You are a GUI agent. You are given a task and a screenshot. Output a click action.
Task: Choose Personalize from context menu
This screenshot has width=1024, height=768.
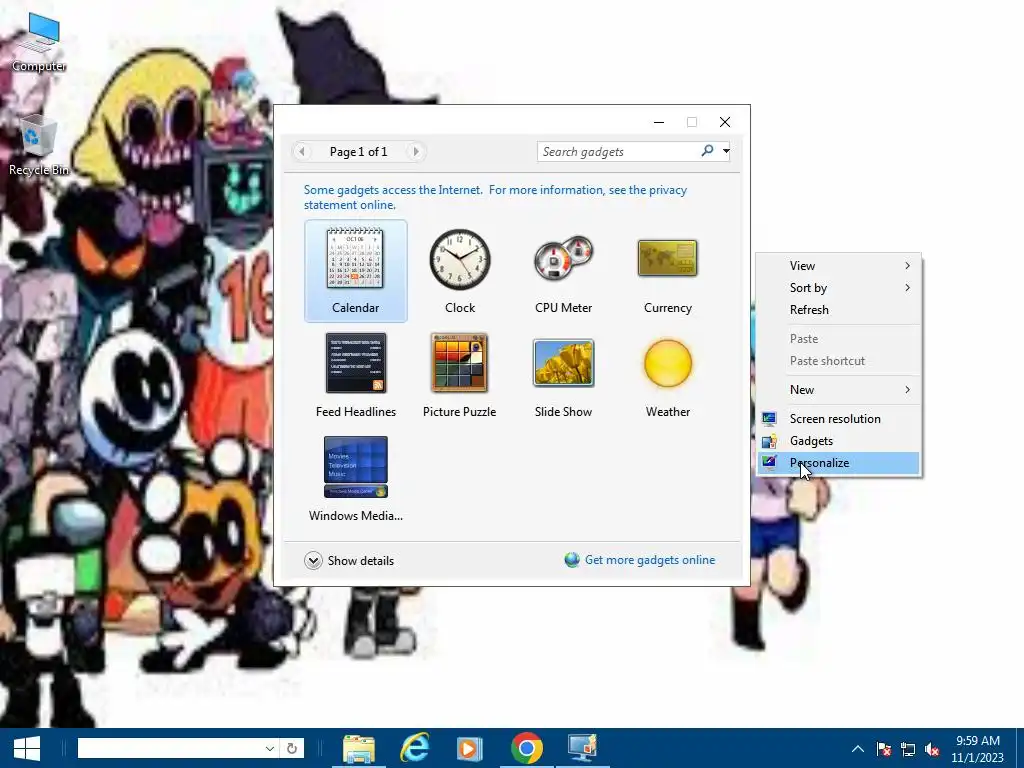coord(839,463)
